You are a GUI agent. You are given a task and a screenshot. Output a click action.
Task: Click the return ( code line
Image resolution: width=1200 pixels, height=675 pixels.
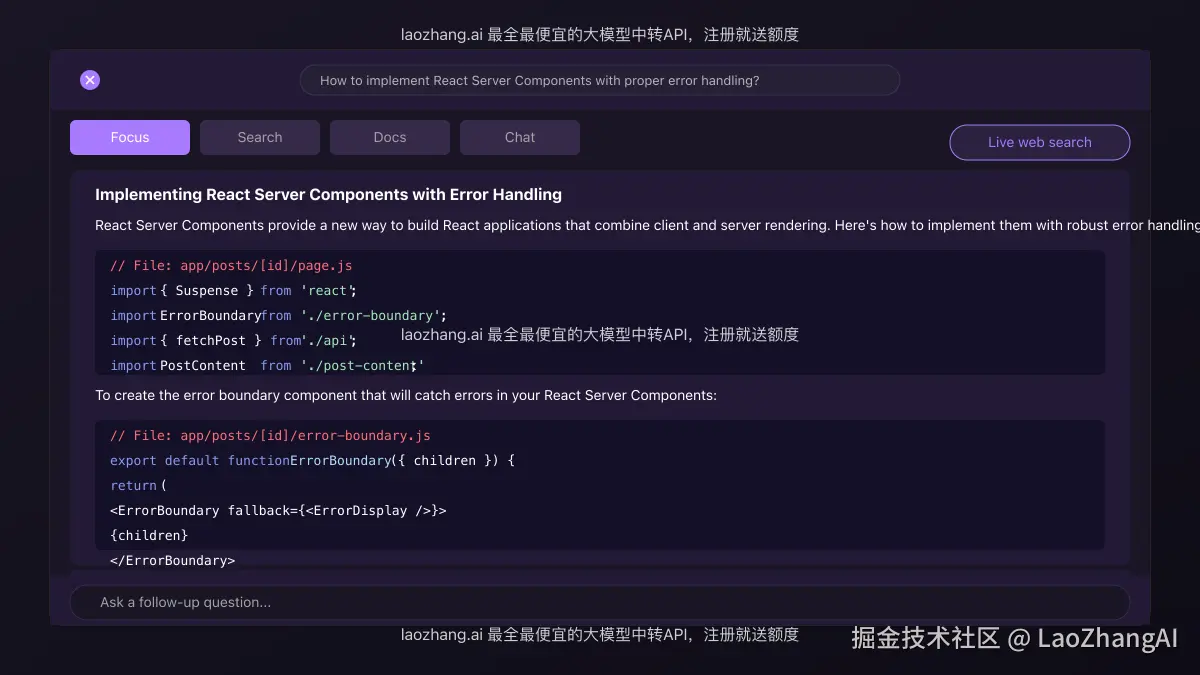tap(139, 486)
